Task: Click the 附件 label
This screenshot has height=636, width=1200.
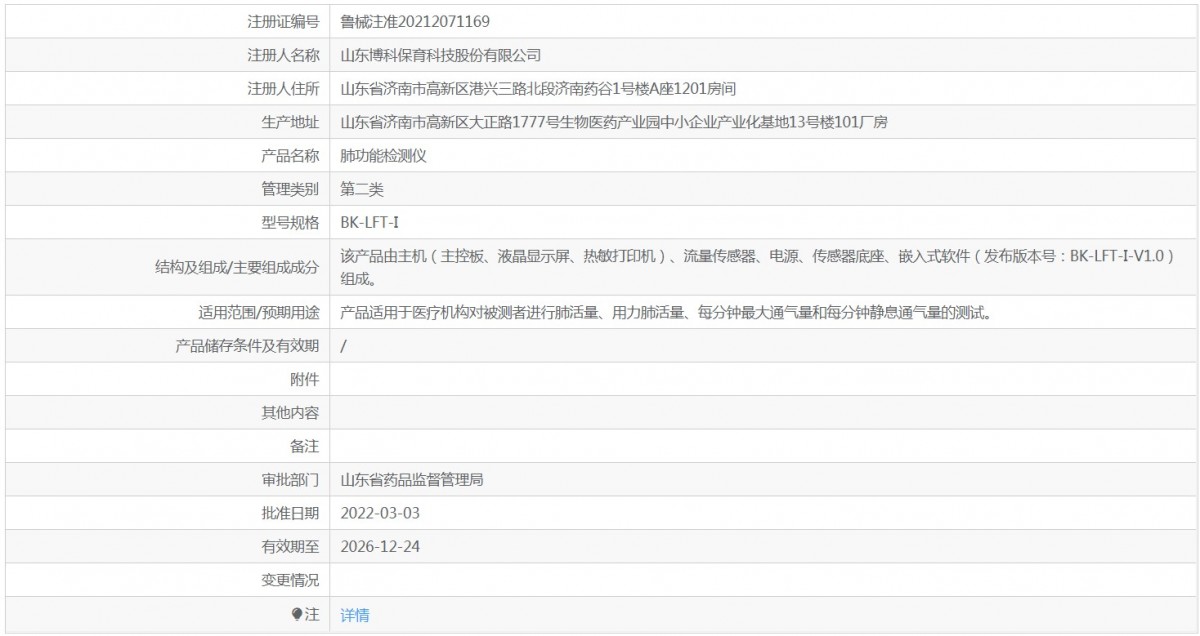Action: tap(304, 379)
